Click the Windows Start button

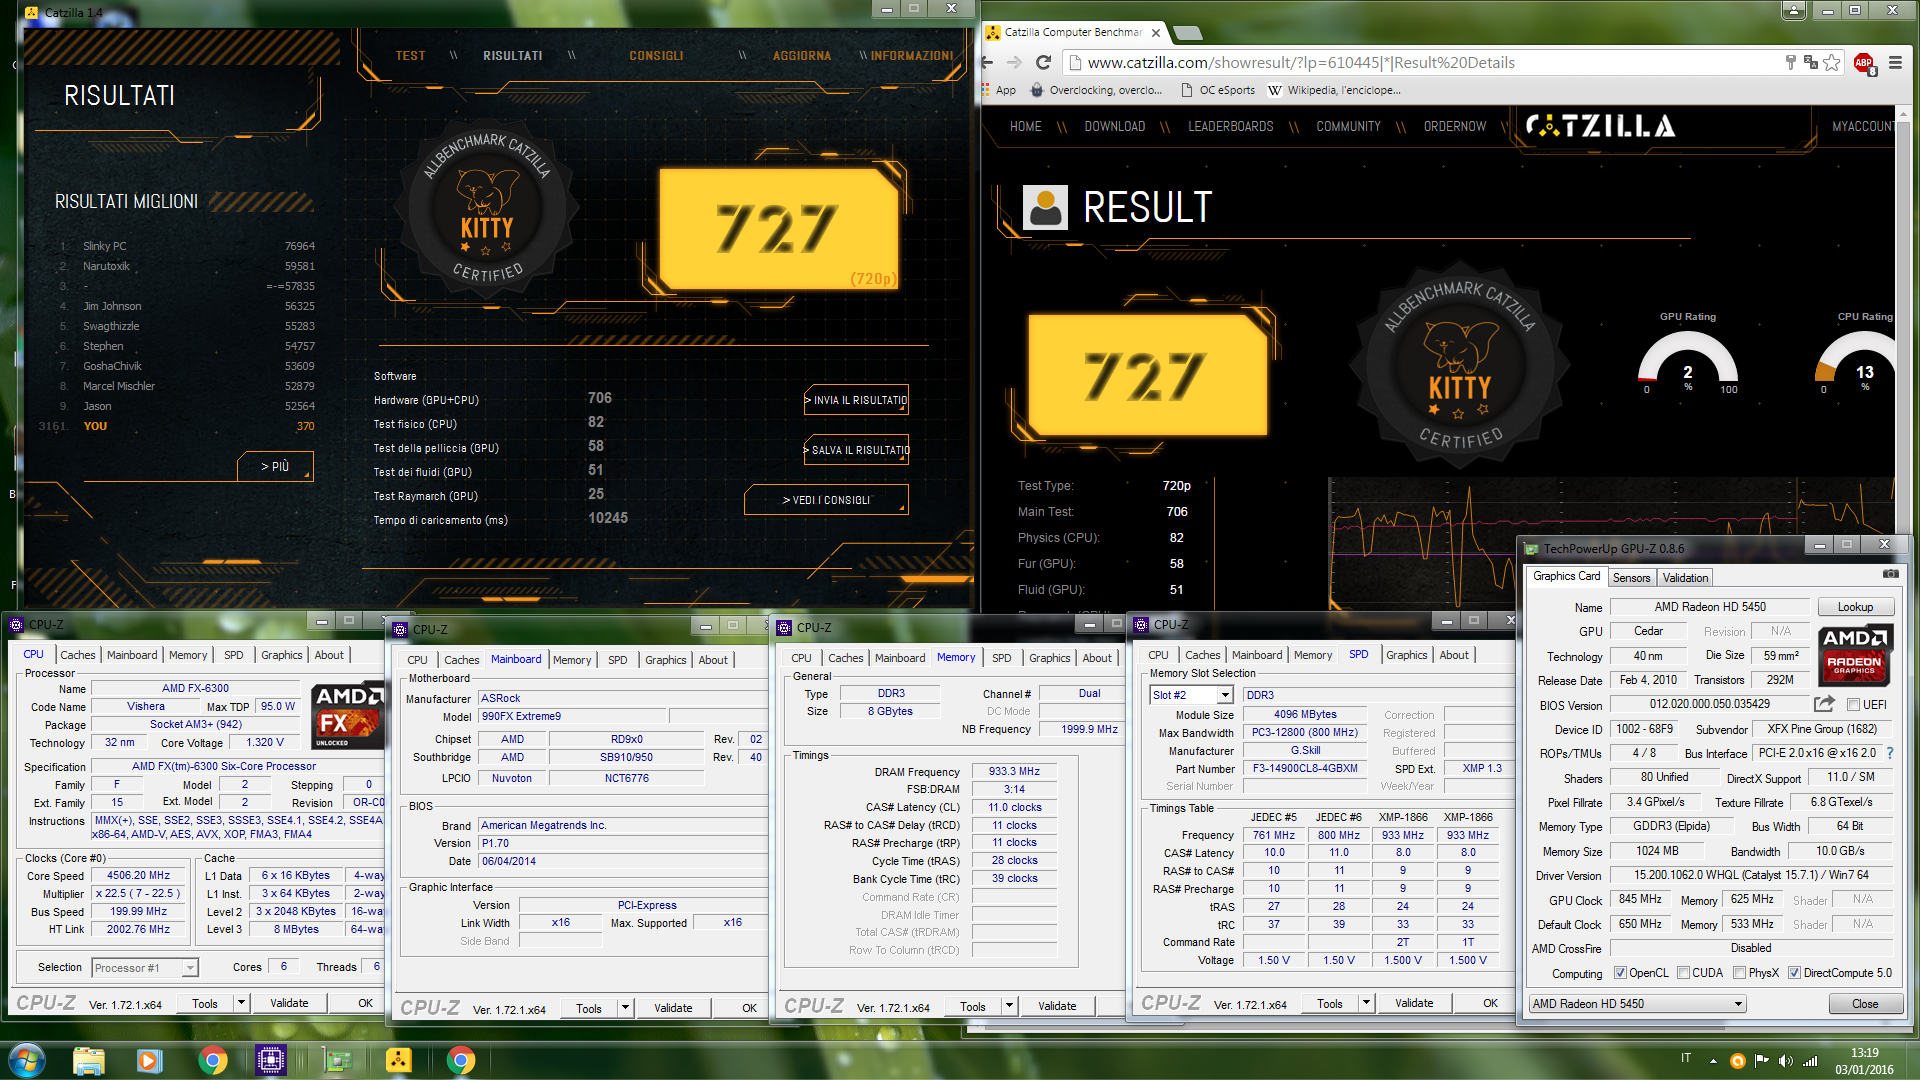(x=26, y=1060)
